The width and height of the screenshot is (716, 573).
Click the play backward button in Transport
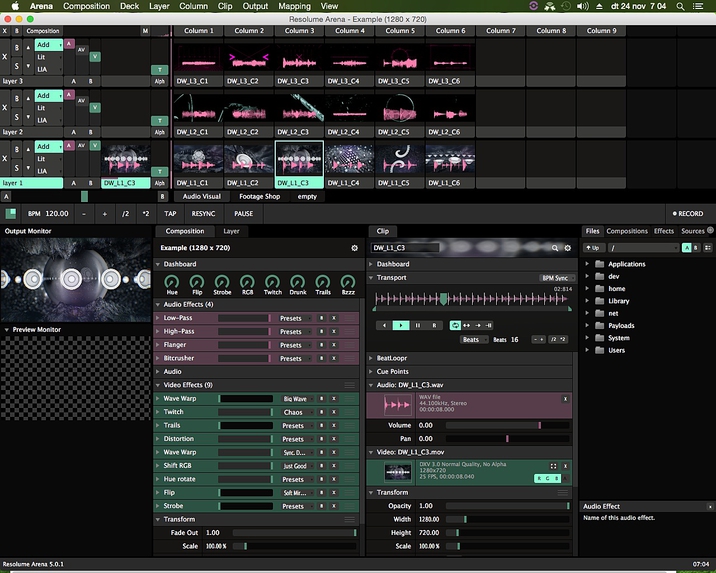383,325
